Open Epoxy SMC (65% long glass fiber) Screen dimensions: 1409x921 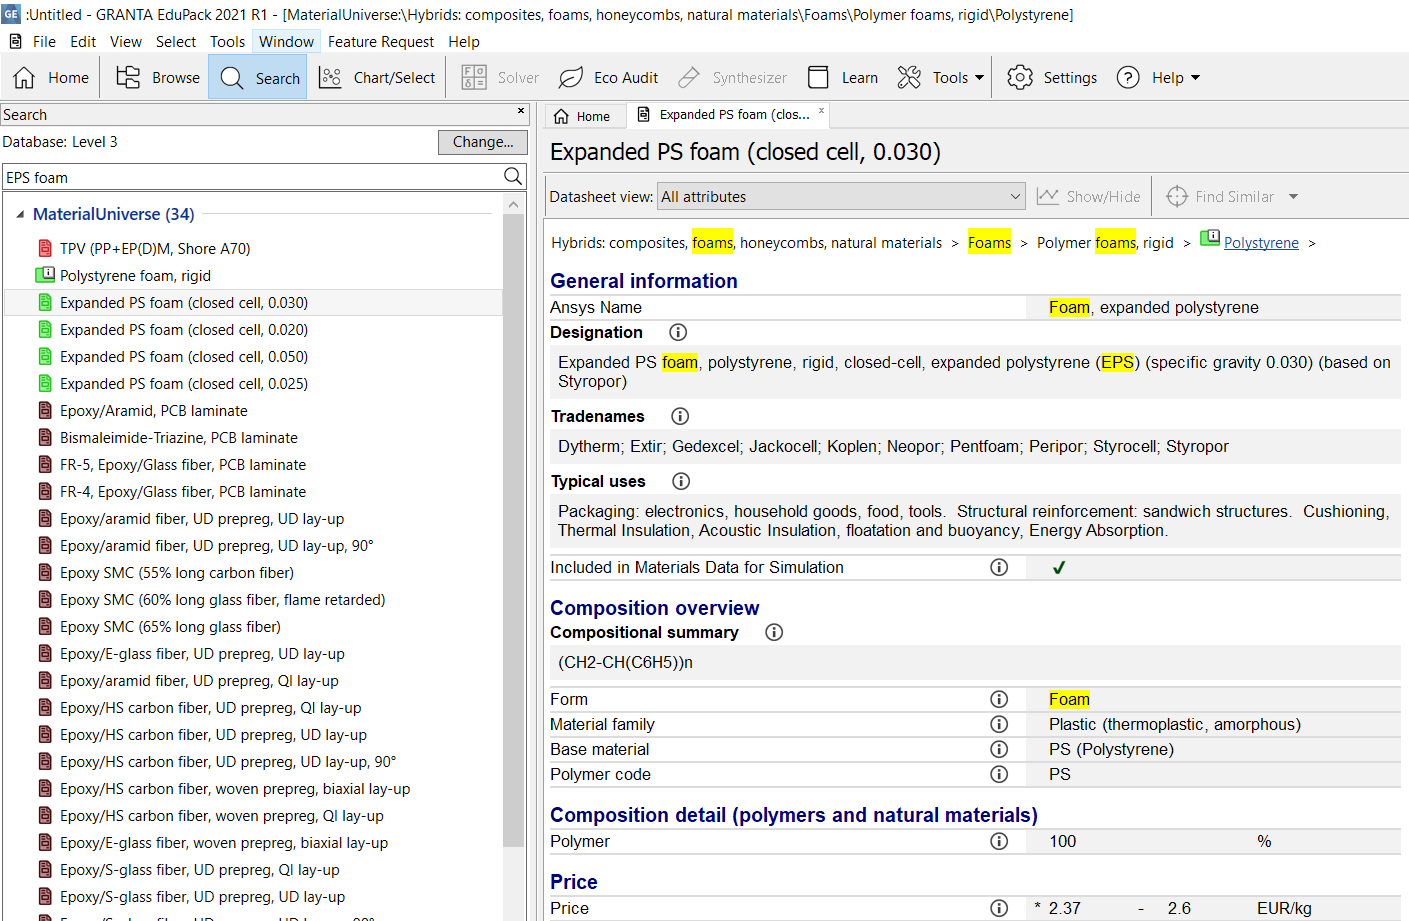click(x=170, y=627)
